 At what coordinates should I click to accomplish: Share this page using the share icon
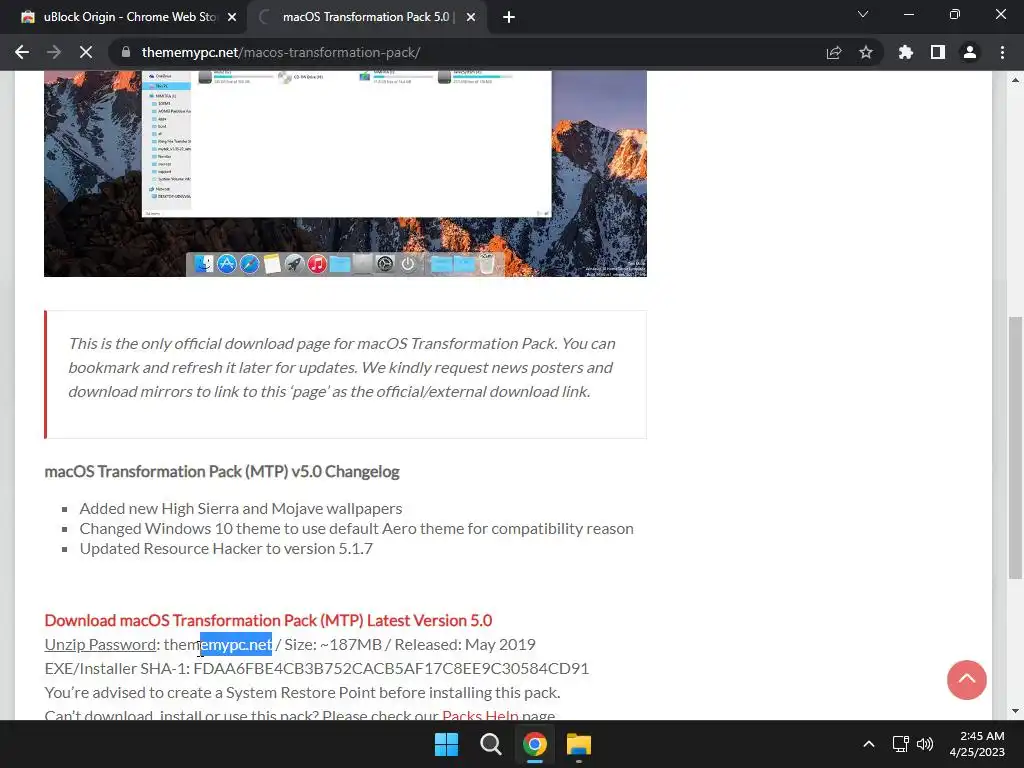[x=834, y=52]
